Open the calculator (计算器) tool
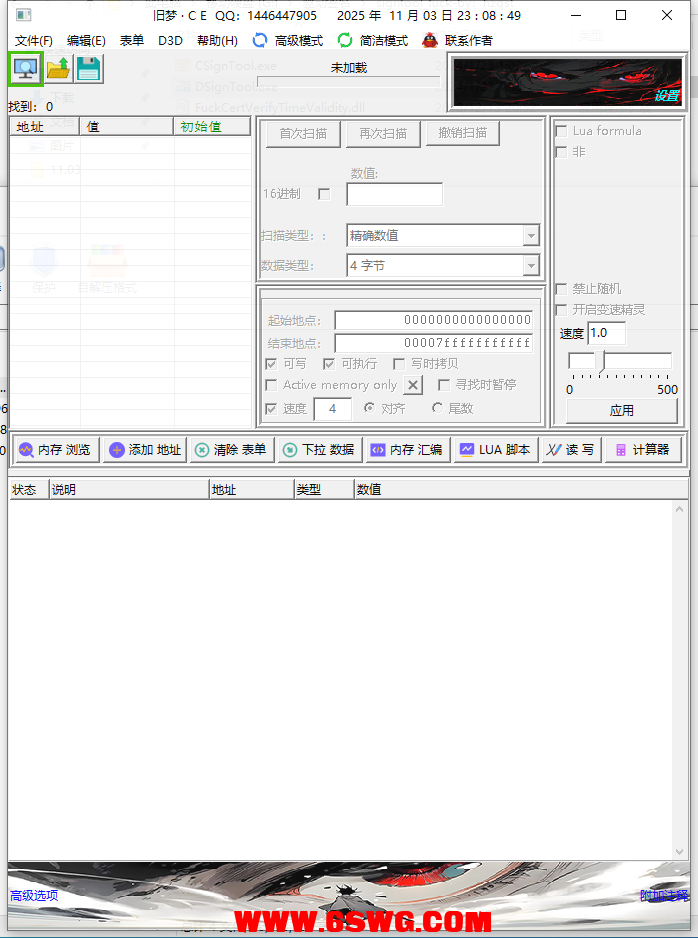 (x=641, y=450)
